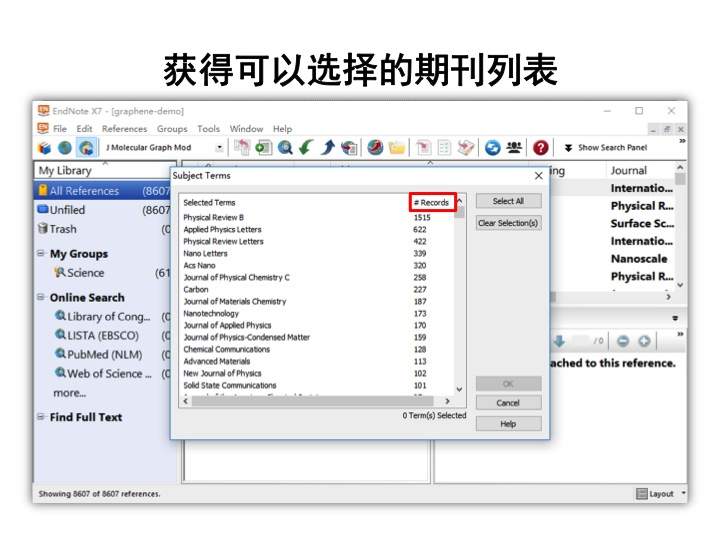Click the Journal column header
720x540 pixels.
click(x=629, y=170)
